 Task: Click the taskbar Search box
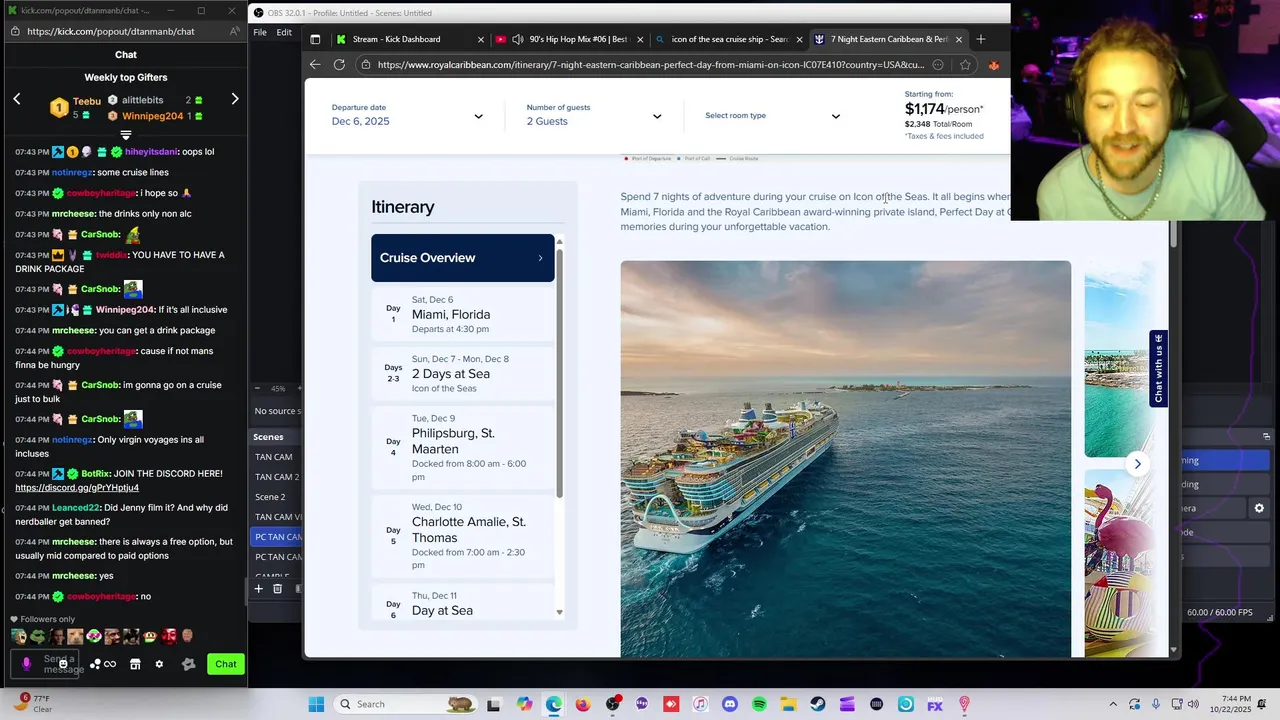coord(405,704)
